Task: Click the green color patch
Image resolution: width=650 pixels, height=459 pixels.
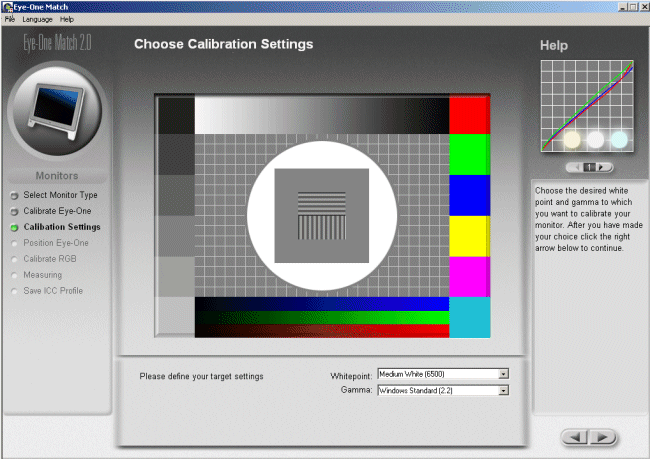Action: (469, 154)
